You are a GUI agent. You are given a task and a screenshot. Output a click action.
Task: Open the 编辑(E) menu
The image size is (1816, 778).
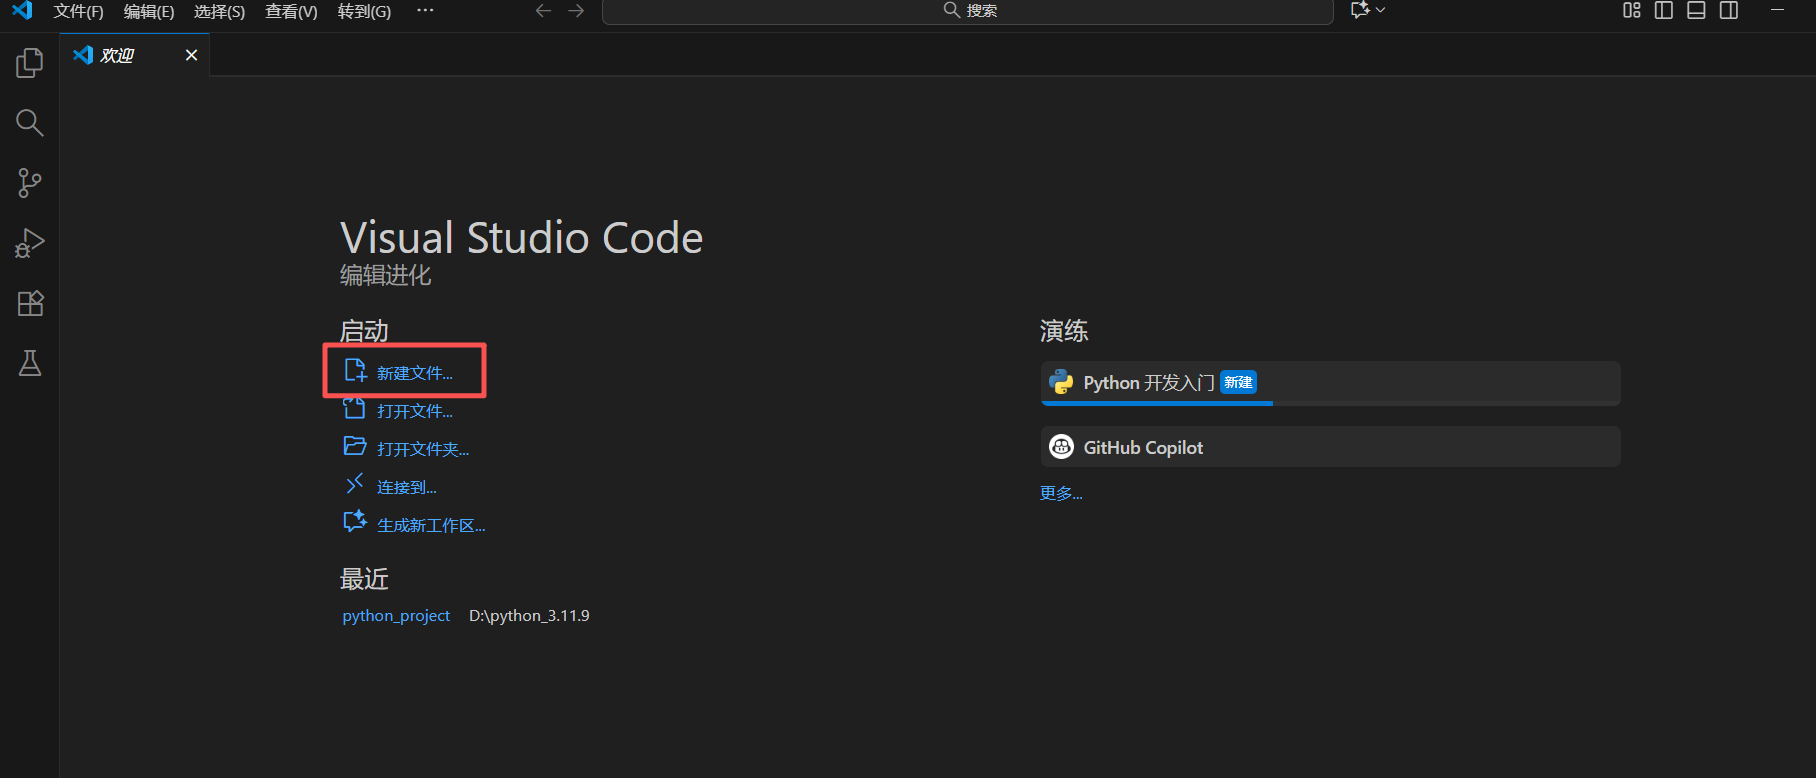tap(149, 11)
